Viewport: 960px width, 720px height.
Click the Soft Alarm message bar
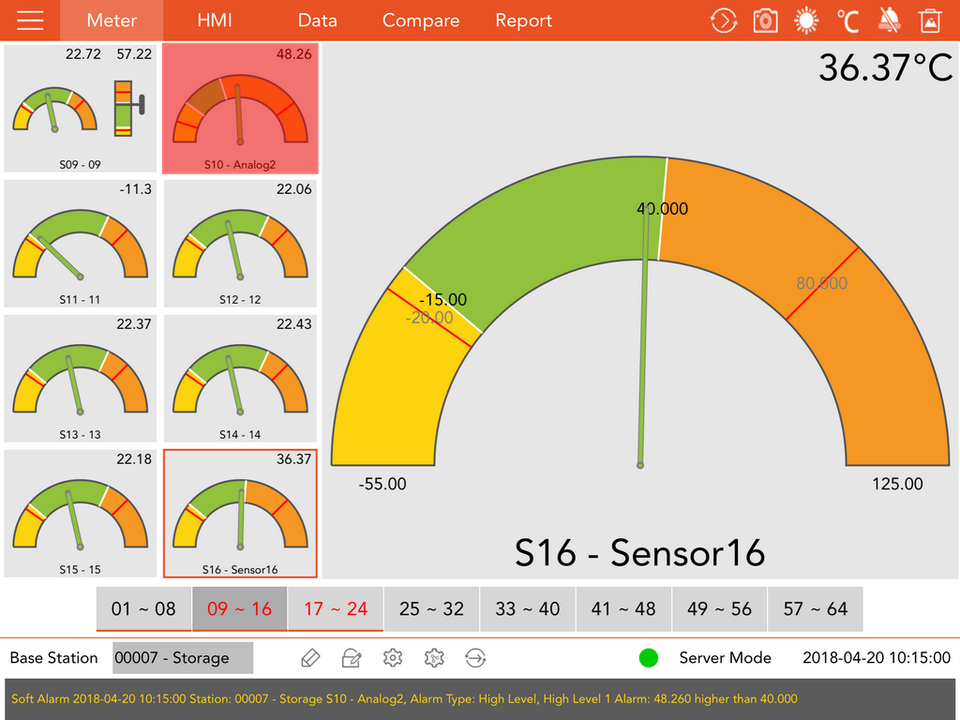[x=480, y=699]
